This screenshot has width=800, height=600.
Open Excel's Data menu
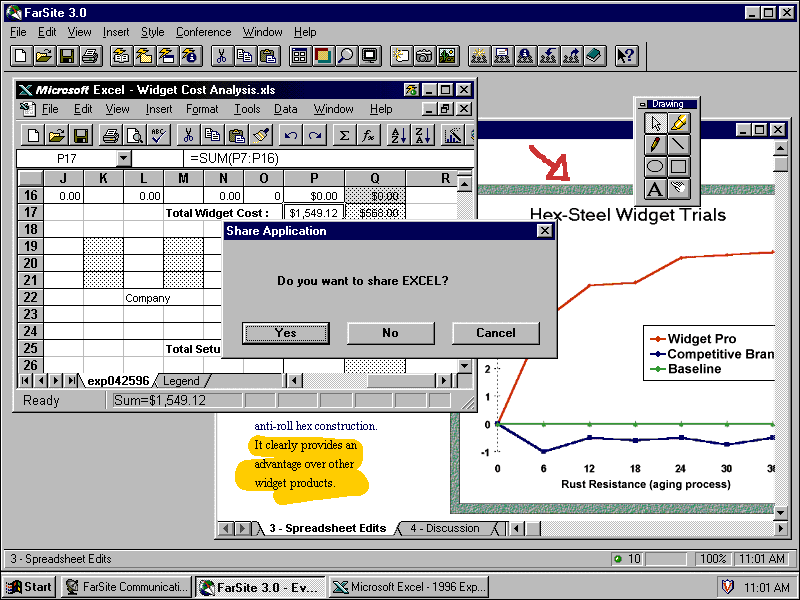pos(286,109)
